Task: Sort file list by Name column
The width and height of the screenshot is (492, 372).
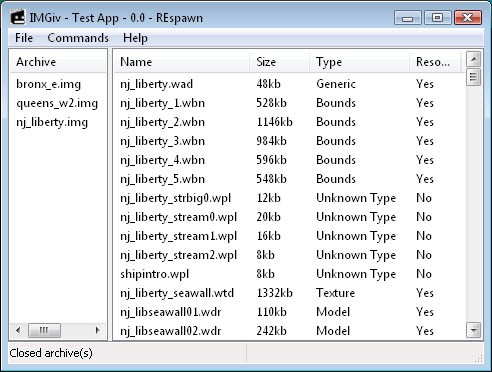Action: [182, 62]
